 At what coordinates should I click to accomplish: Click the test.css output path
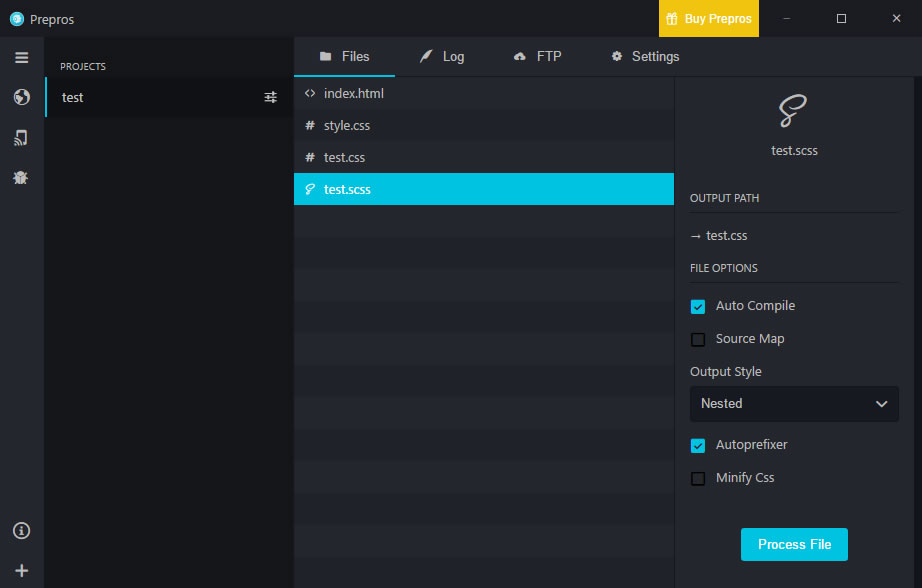coord(726,236)
